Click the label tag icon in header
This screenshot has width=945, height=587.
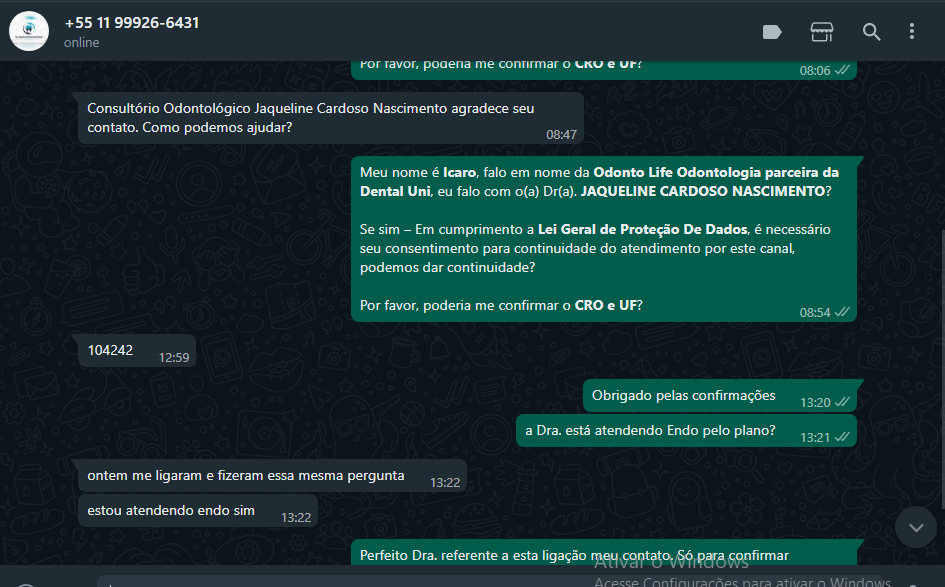tap(772, 32)
